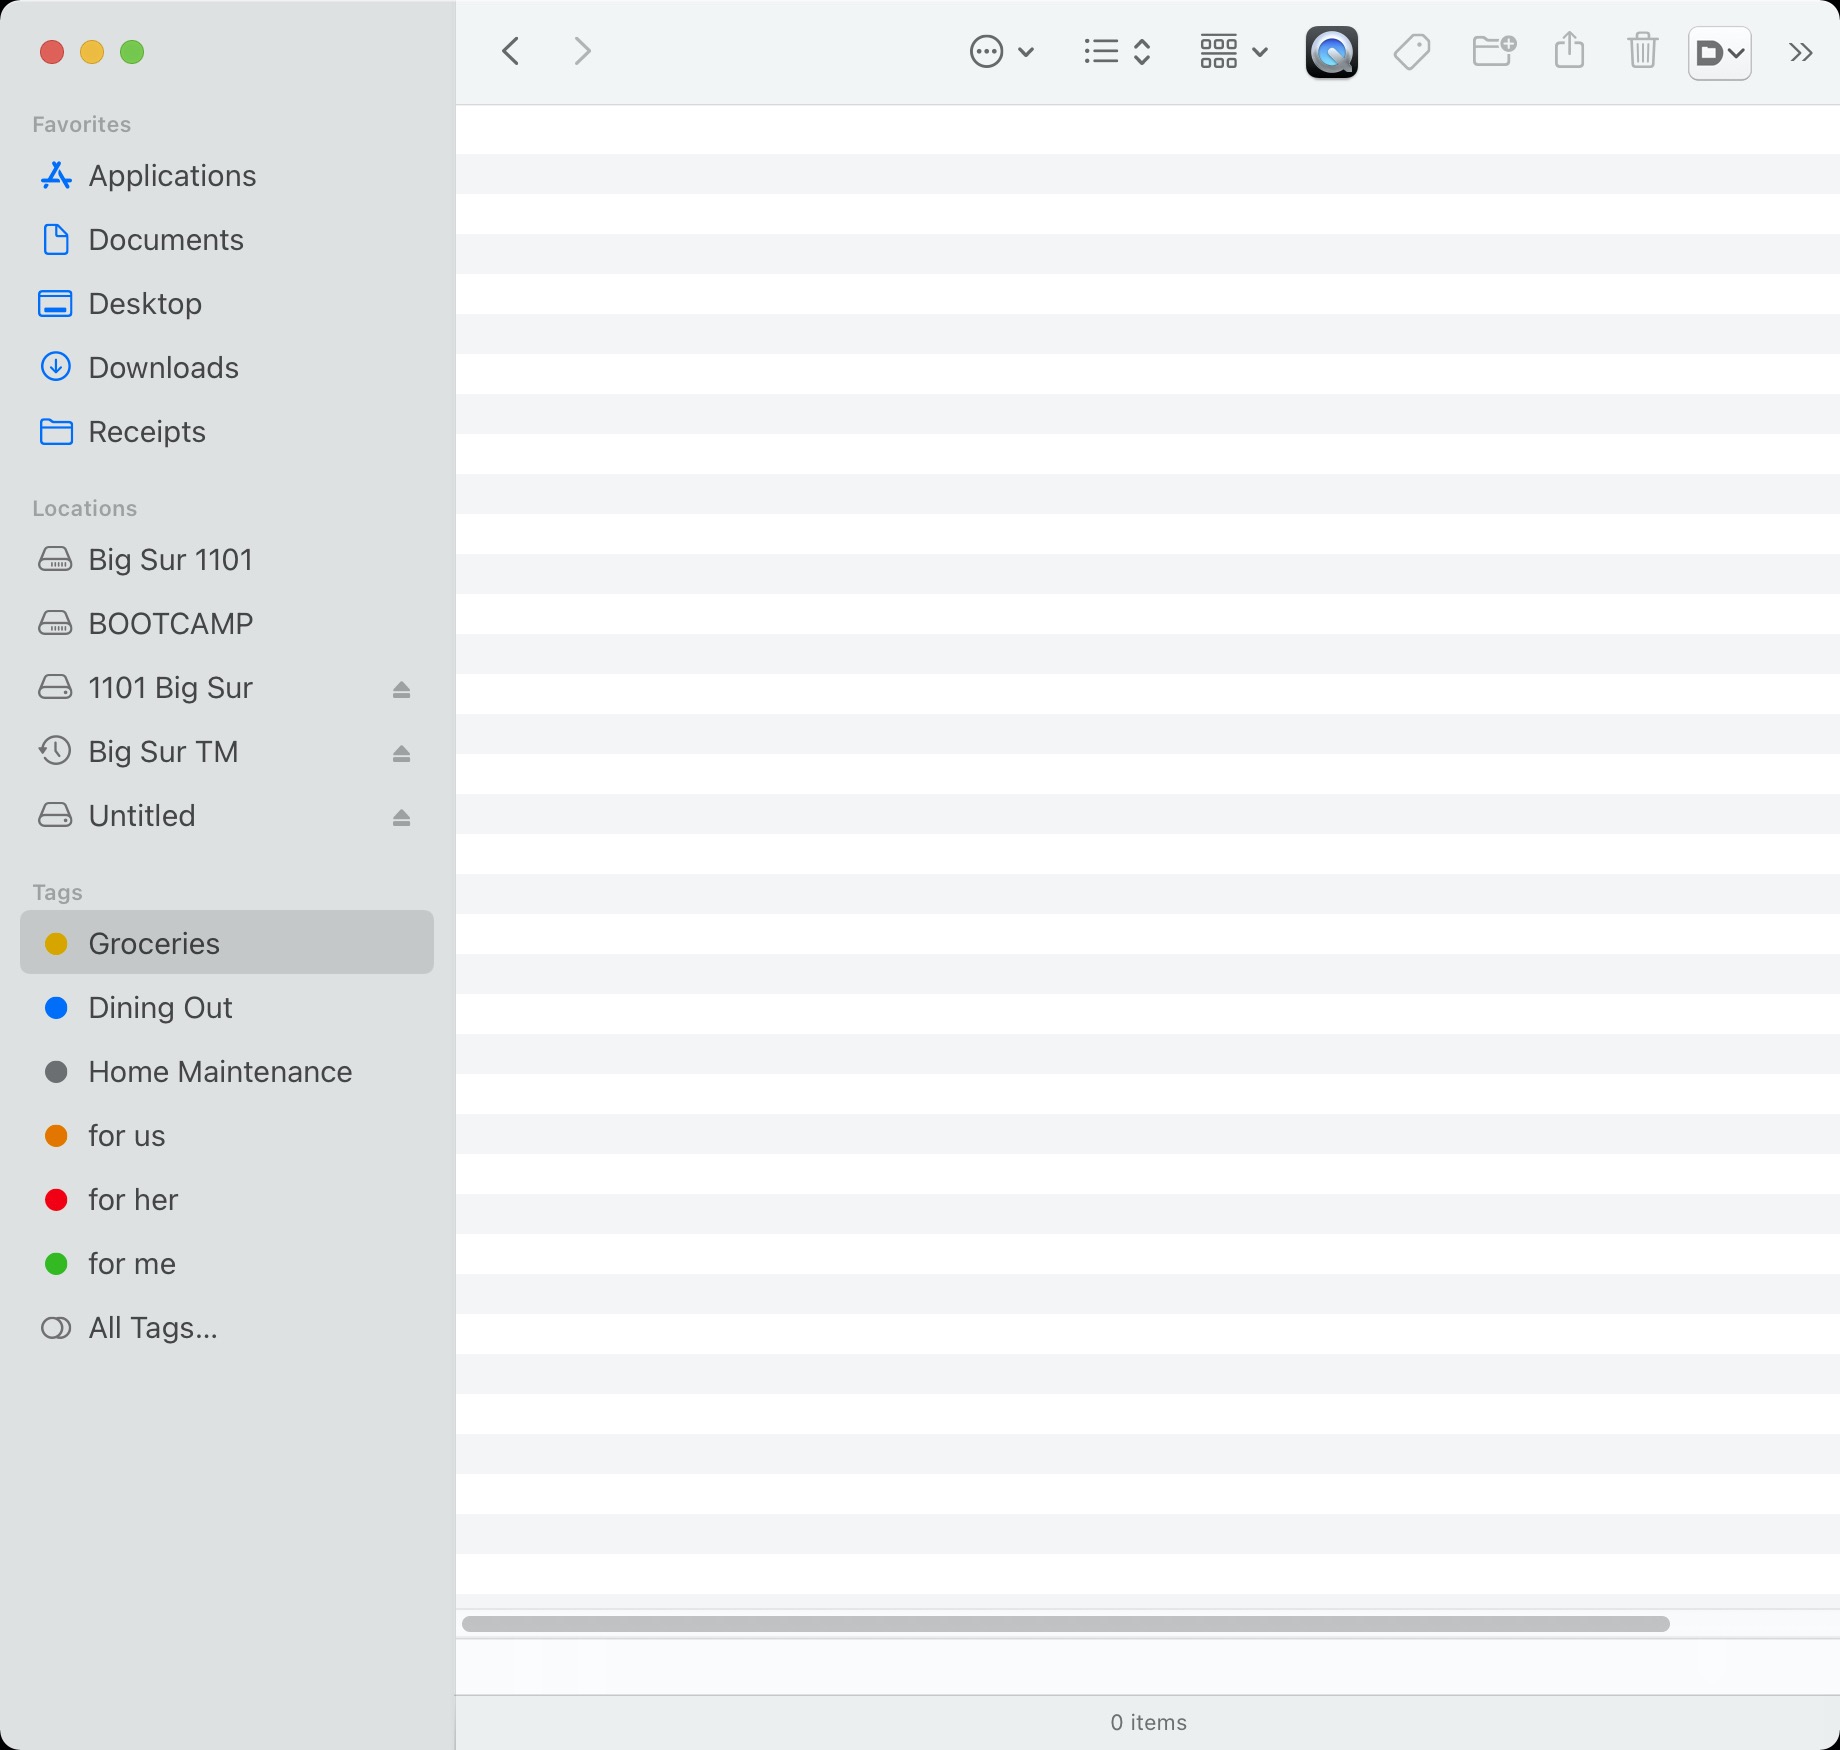The height and width of the screenshot is (1750, 1840).
Task: Click the Share toolbar icon
Action: (1570, 50)
